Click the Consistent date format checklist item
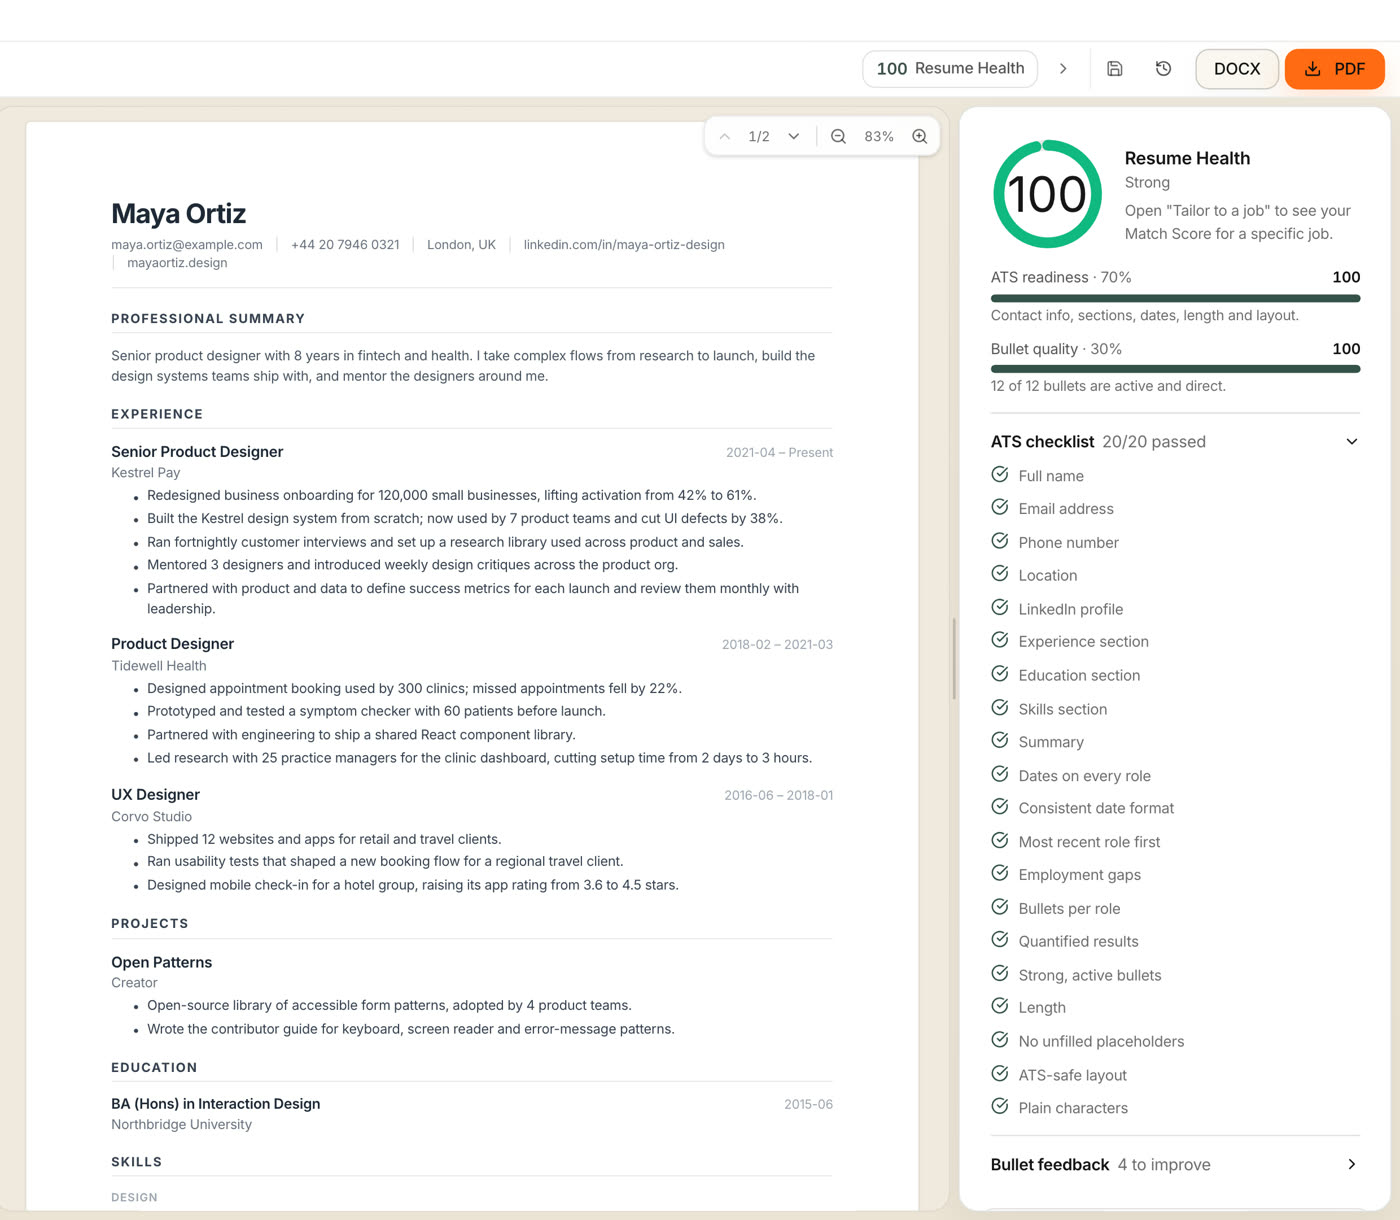 pos(1096,808)
